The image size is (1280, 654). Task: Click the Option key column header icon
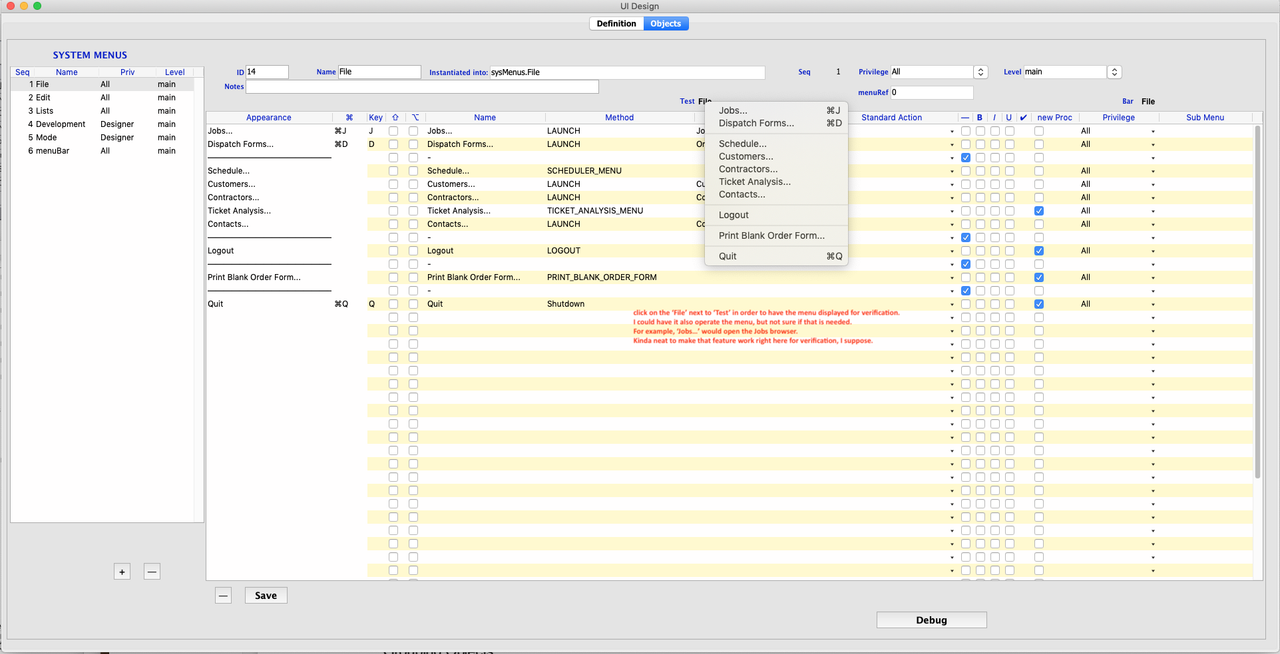414,117
